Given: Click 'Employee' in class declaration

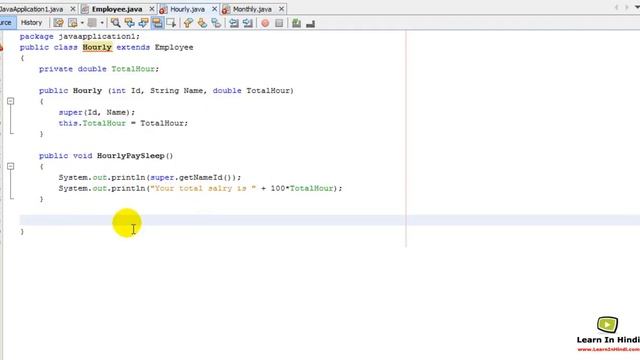Looking at the screenshot, I should pyautogui.click(x=174, y=47).
